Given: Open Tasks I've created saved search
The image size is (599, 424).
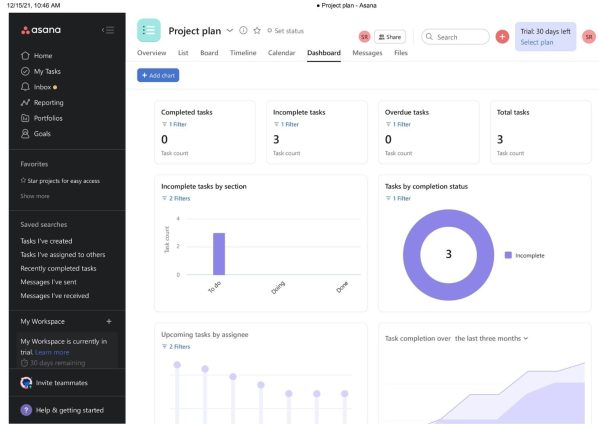Looking at the screenshot, I should (x=46, y=241).
